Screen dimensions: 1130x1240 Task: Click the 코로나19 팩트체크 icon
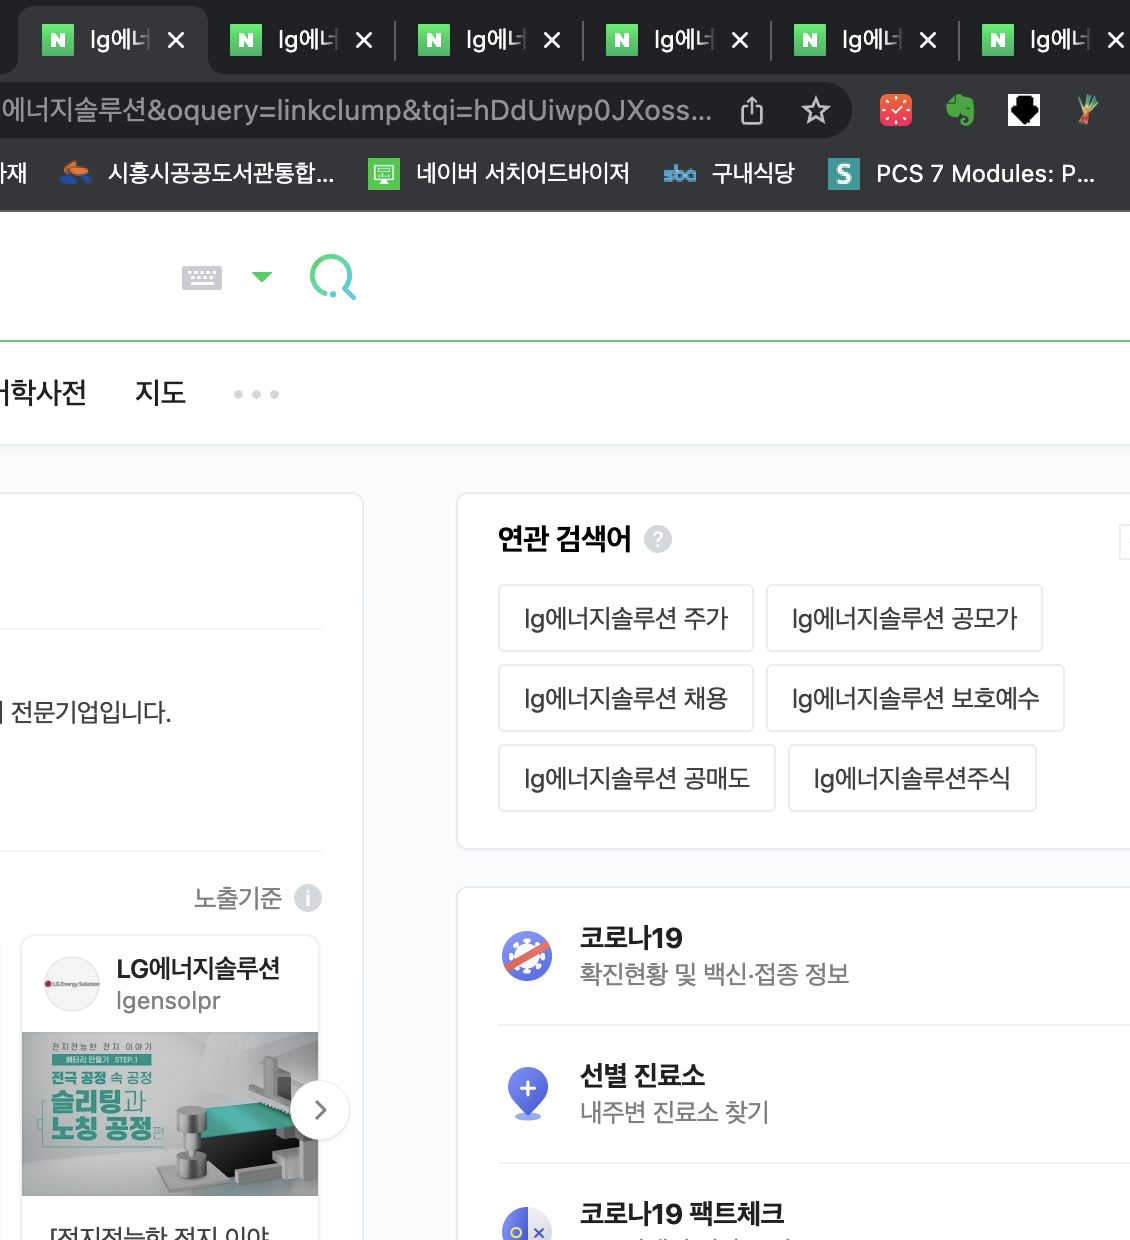[527, 1224]
